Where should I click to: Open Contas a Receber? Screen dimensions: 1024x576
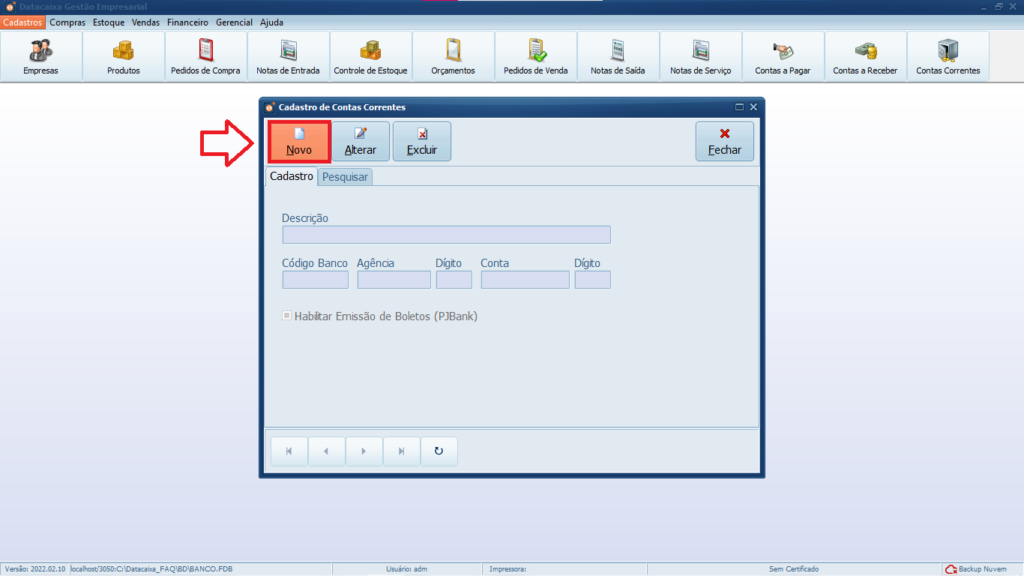coord(865,57)
